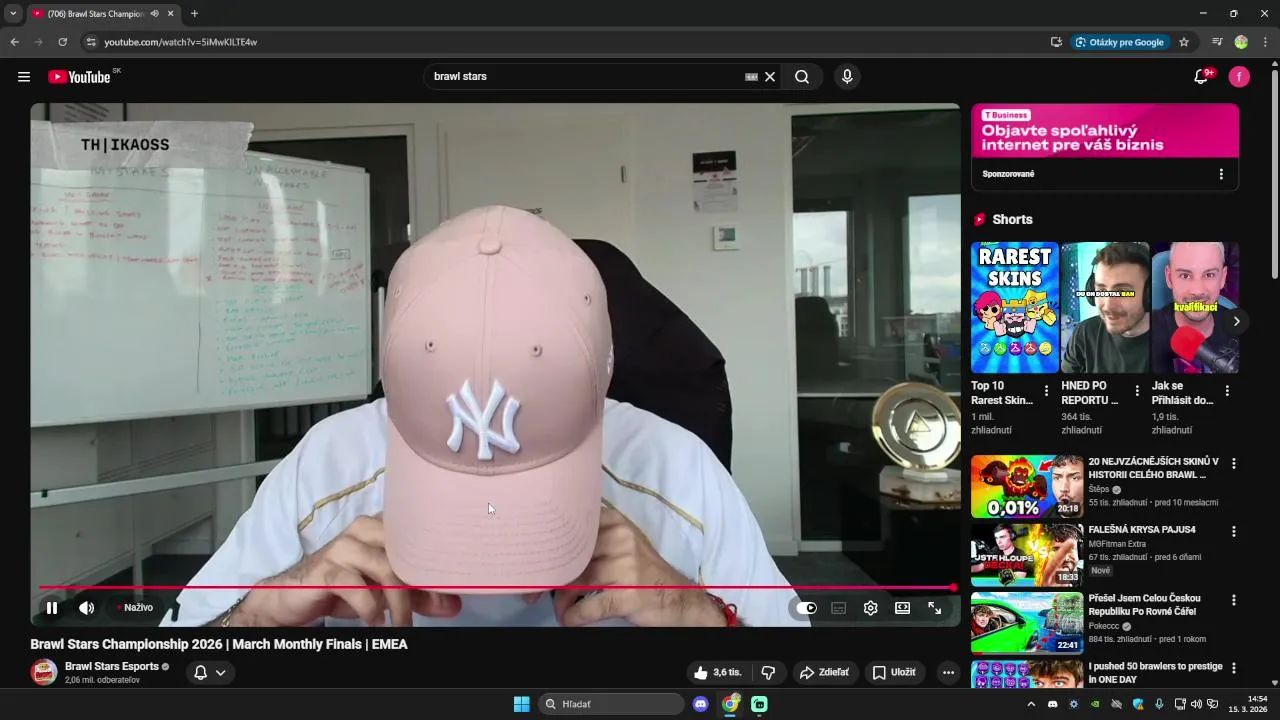Image resolution: width=1280 pixels, height=720 pixels.
Task: Open the on-screen keyboard icon in the search box
Action: 751,77
